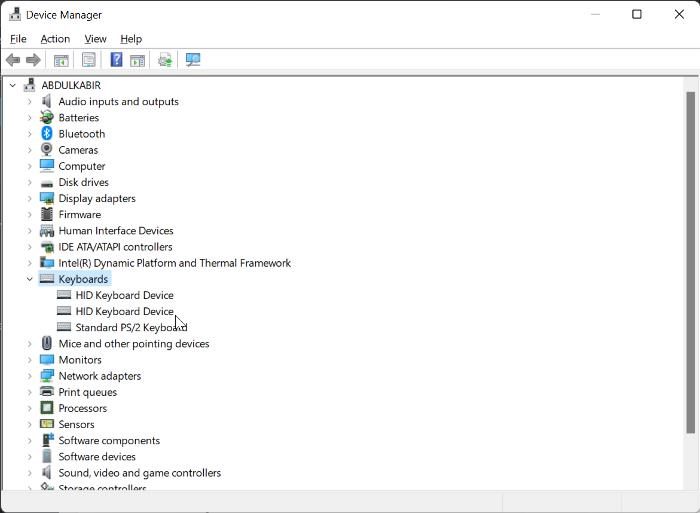
Task: Expand the Disk drives chevron
Action: point(29,182)
